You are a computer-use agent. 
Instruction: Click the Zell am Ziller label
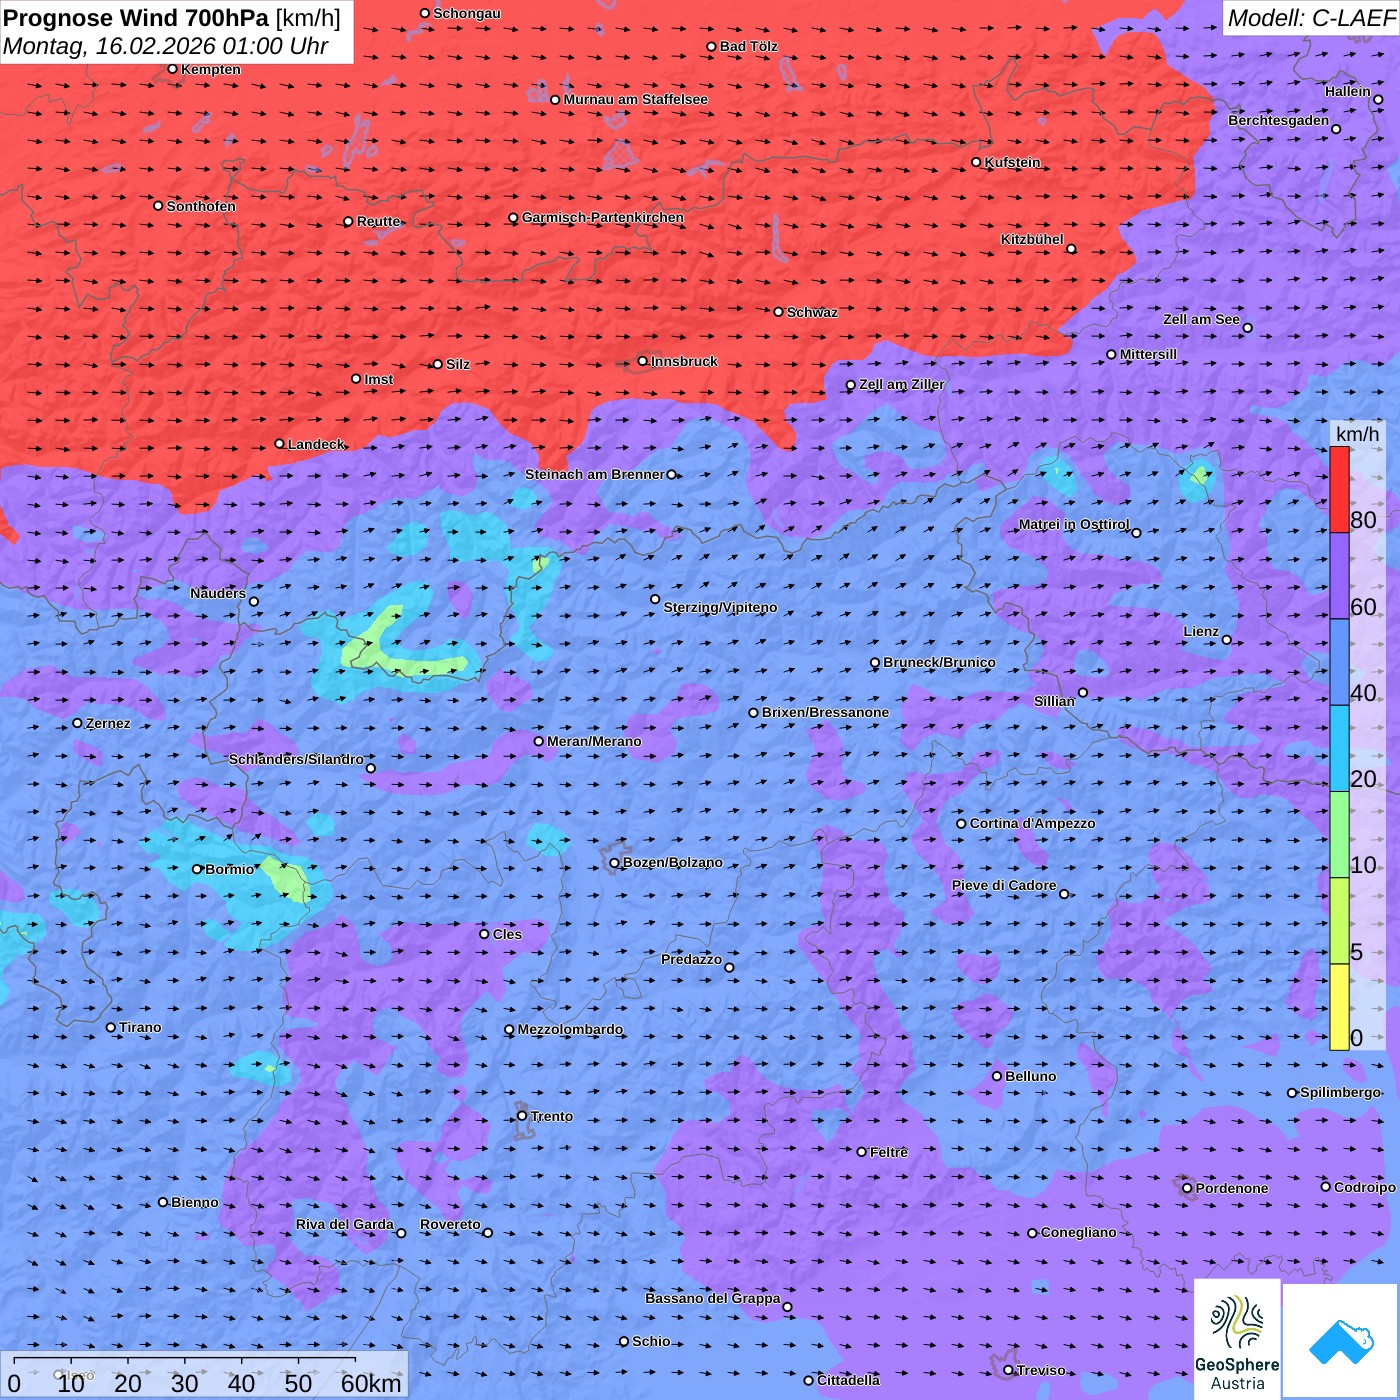pos(901,384)
